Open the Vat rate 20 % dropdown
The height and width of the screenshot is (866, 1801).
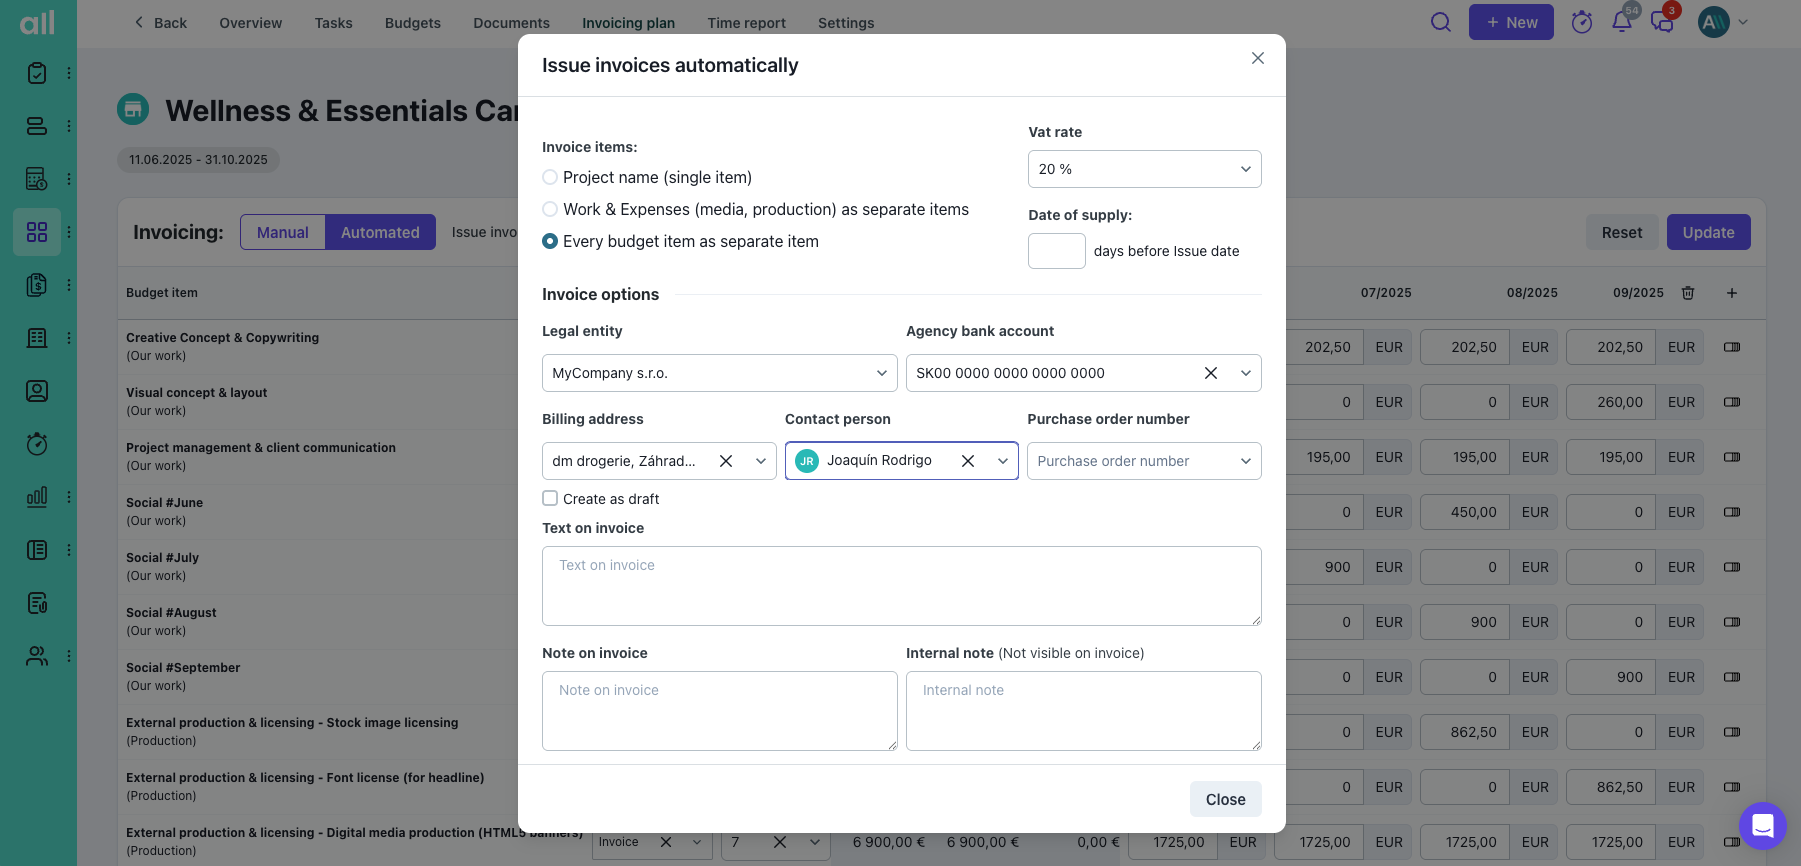click(1144, 169)
